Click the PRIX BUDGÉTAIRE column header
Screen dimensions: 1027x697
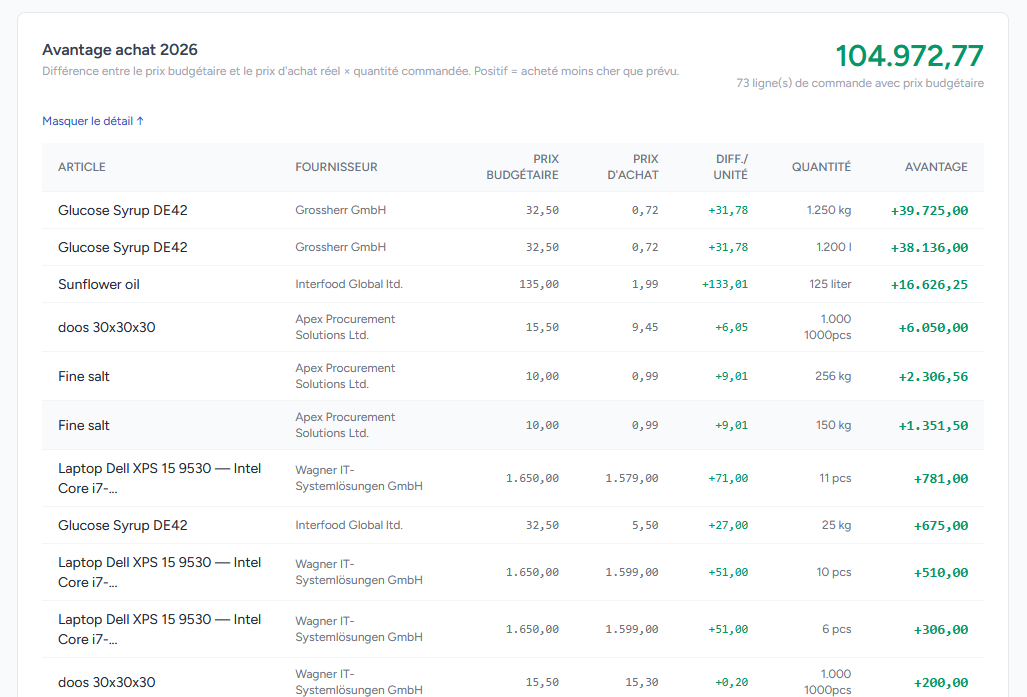[522, 167]
